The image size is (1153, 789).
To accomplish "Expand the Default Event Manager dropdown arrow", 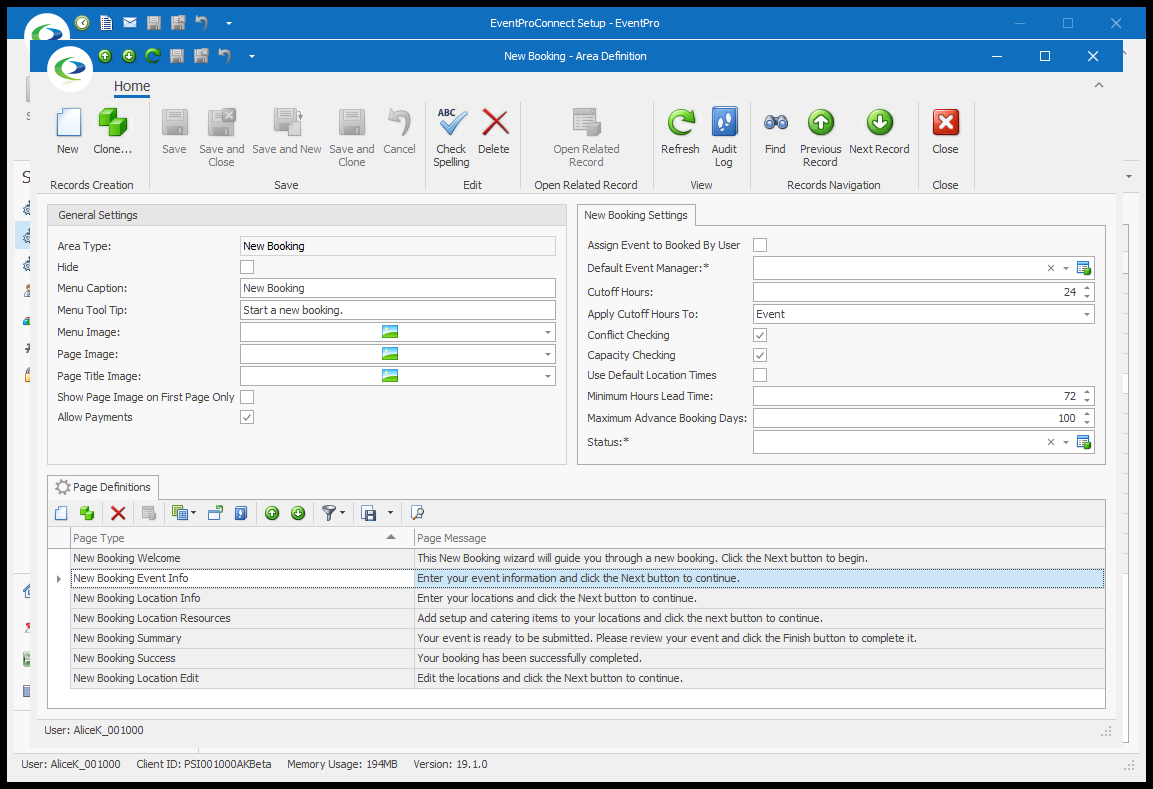I will [1065, 268].
